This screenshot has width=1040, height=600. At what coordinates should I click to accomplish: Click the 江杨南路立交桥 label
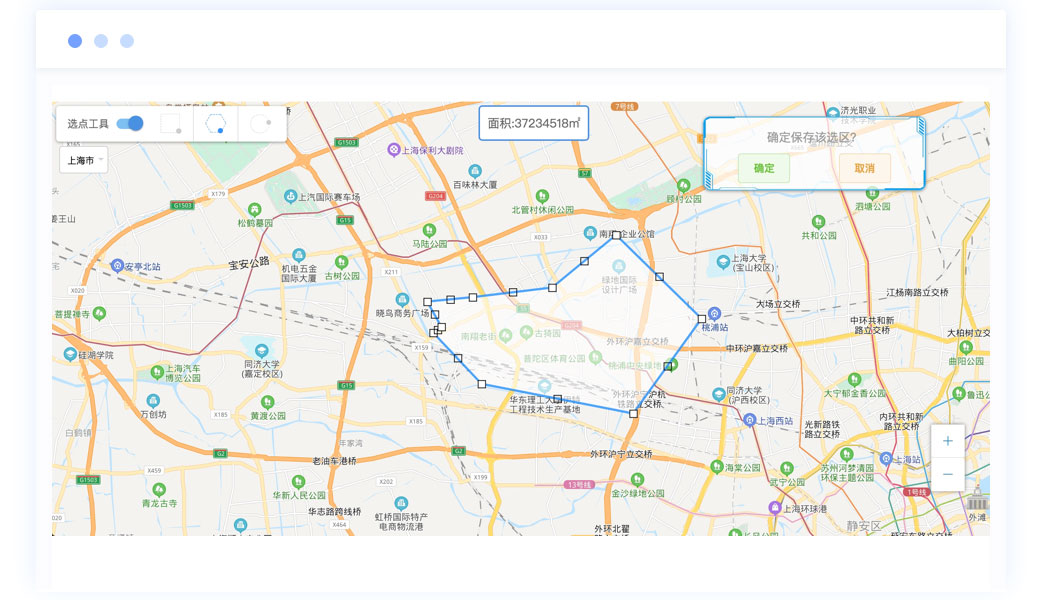point(918,292)
